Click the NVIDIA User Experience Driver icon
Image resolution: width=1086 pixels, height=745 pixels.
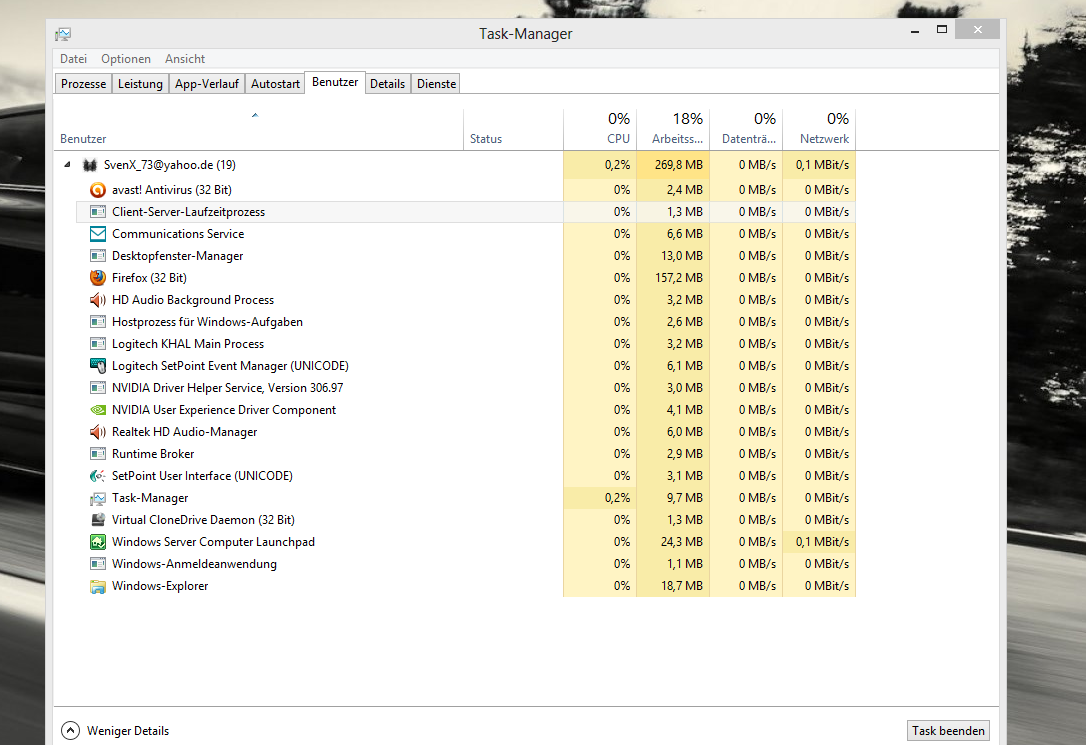click(x=98, y=410)
